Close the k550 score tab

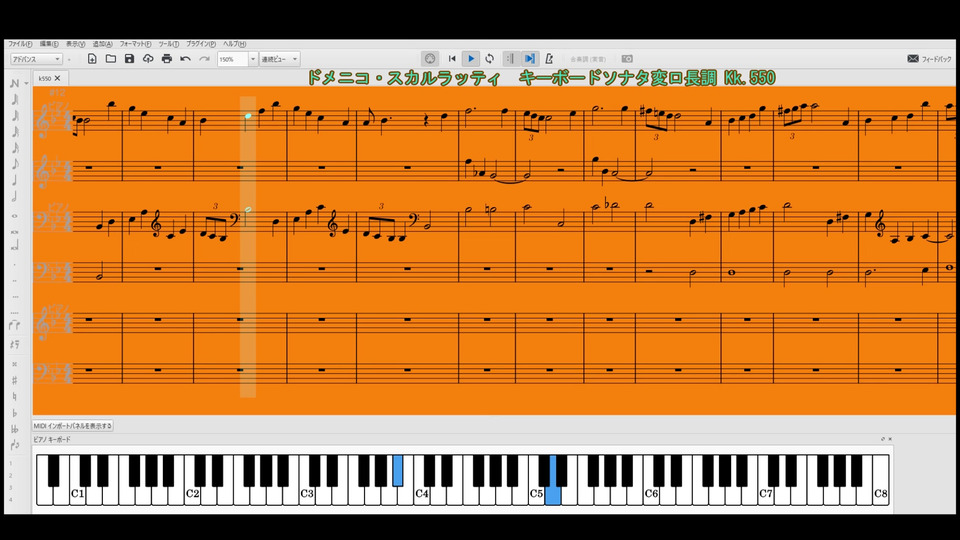tap(58, 78)
